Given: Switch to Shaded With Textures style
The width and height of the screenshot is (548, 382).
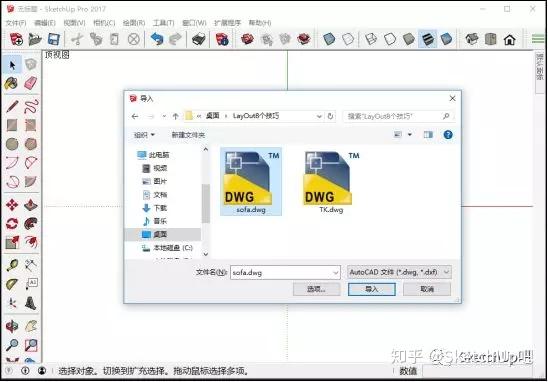Looking at the screenshot, I should [427, 39].
